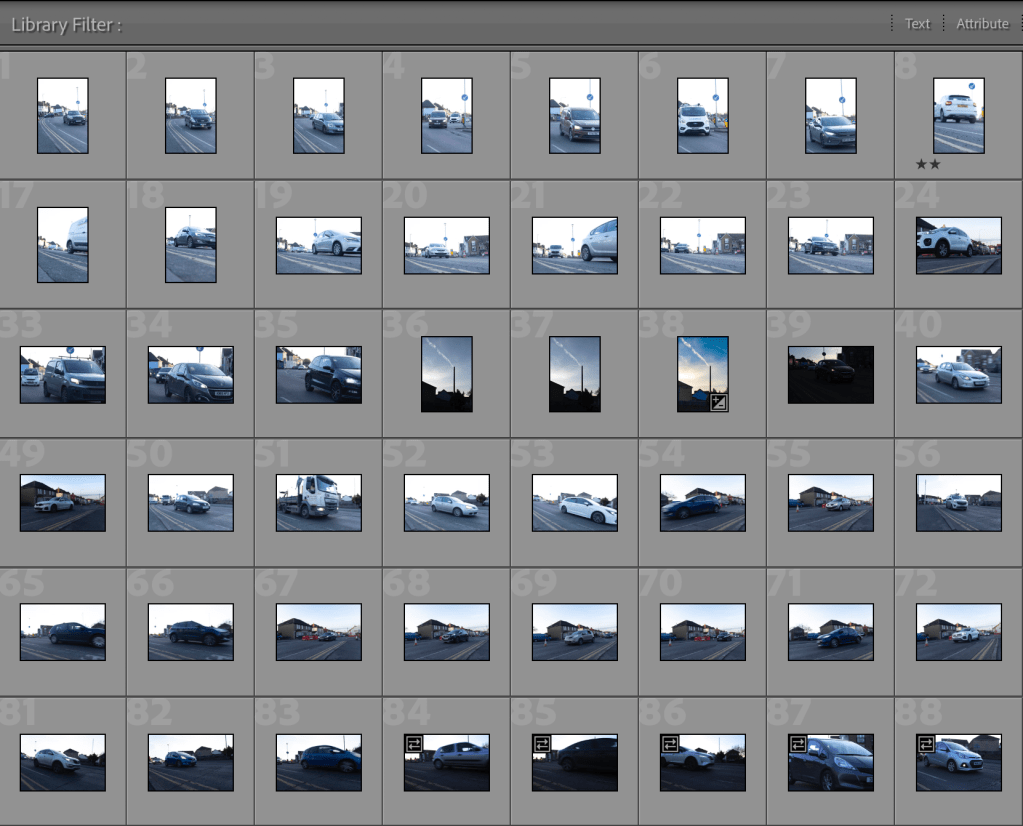Select photo 53 white car thumbnail
This screenshot has width=1023, height=826.
click(575, 503)
